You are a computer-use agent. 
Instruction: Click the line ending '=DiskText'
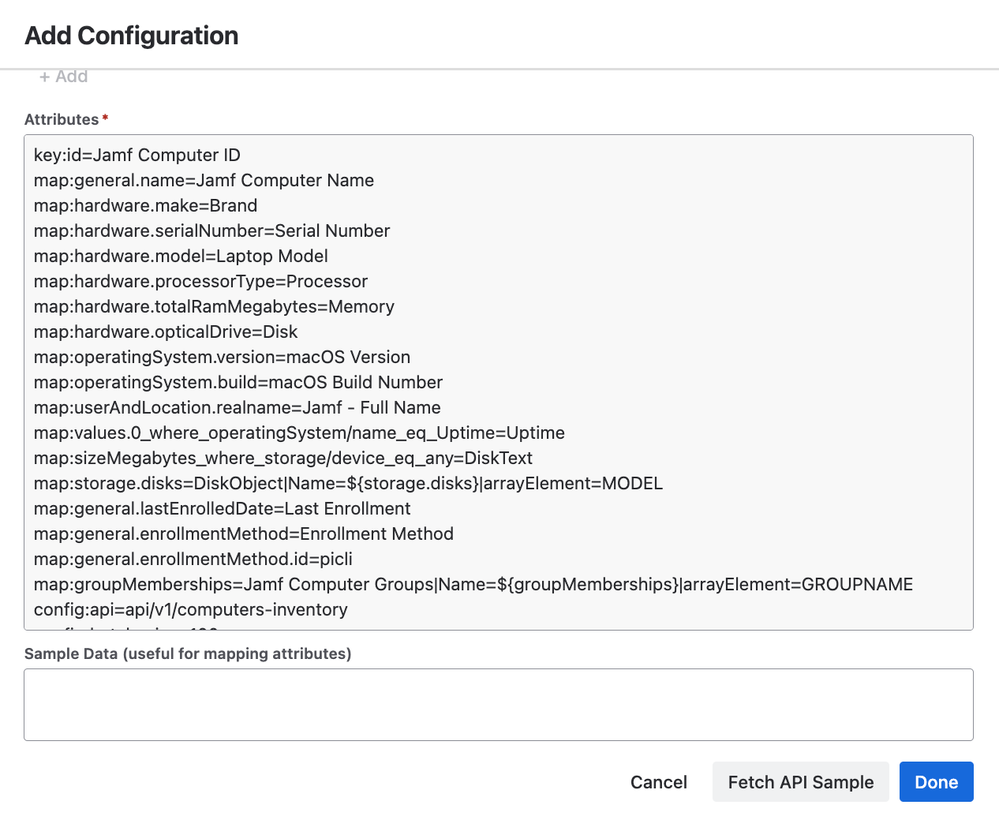pos(283,458)
